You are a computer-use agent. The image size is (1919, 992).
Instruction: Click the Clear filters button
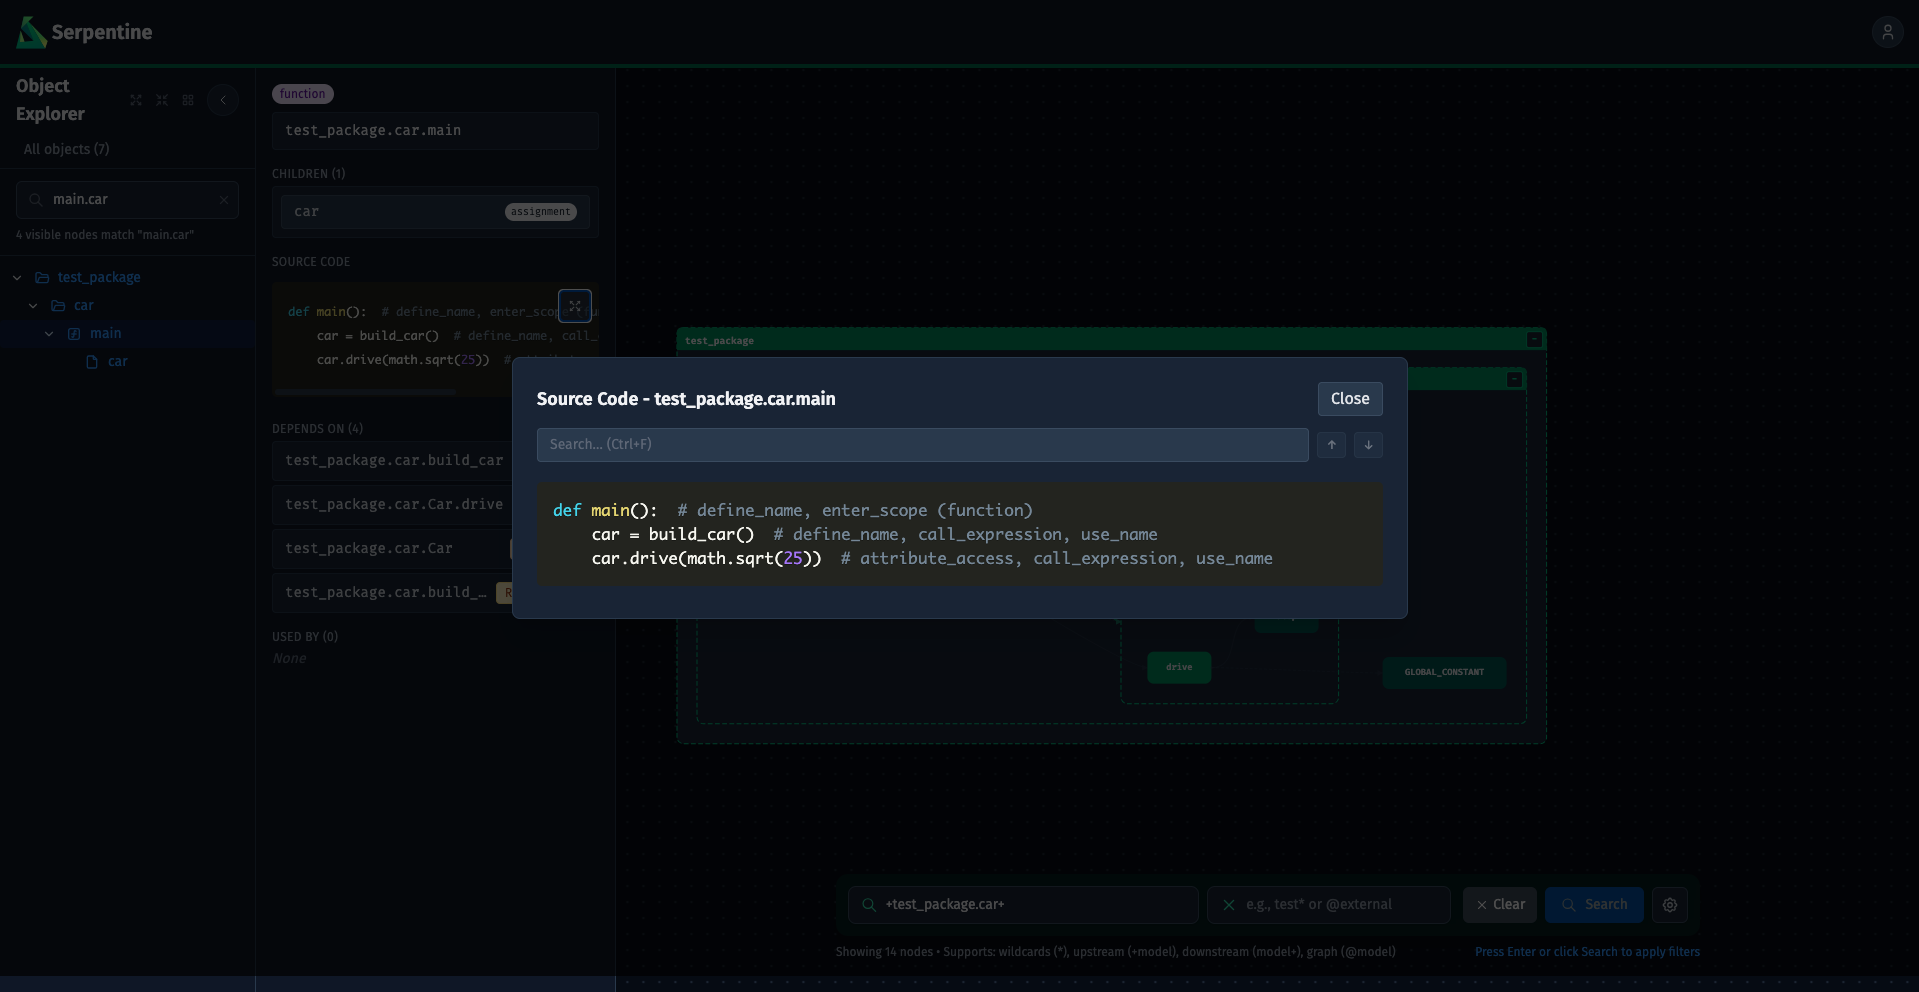(1500, 905)
